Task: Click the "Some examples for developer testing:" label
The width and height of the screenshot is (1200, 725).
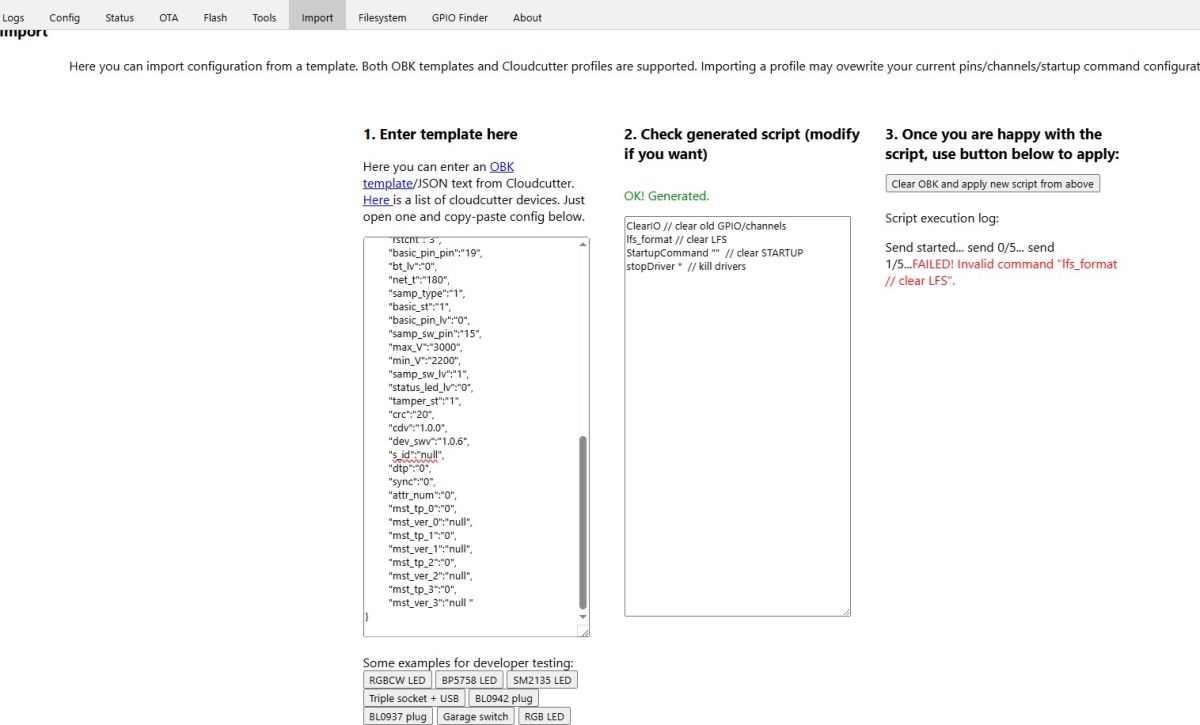Action: tap(468, 663)
